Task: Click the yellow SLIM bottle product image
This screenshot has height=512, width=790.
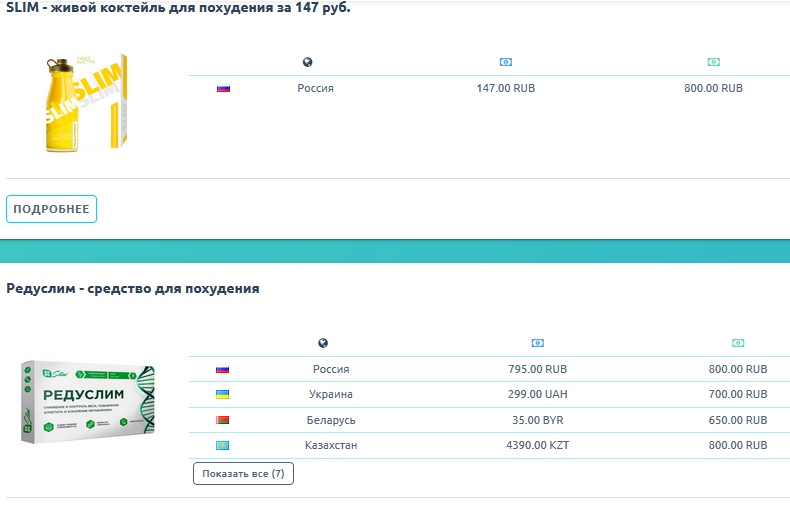Action: 87,103
